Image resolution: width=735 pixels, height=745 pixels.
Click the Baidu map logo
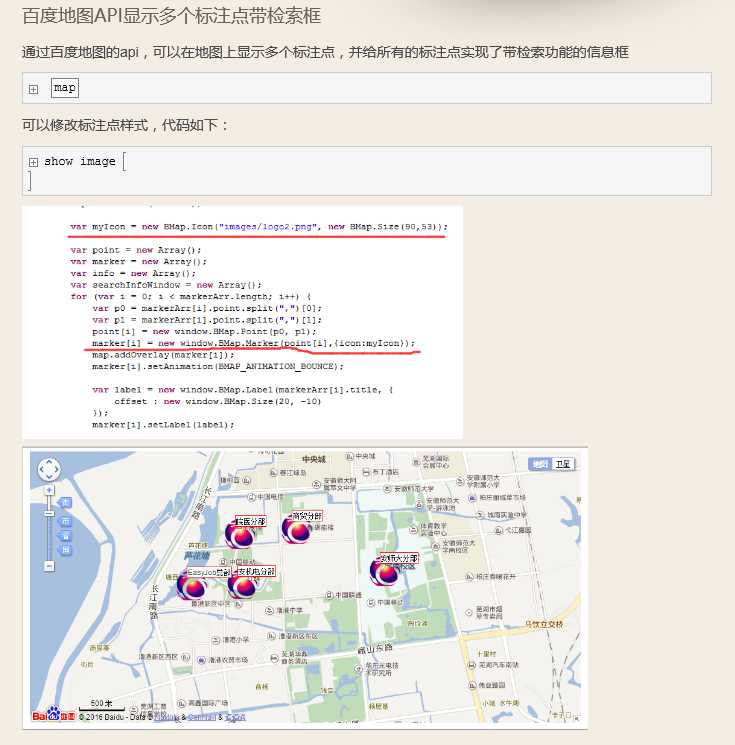[x=54, y=713]
